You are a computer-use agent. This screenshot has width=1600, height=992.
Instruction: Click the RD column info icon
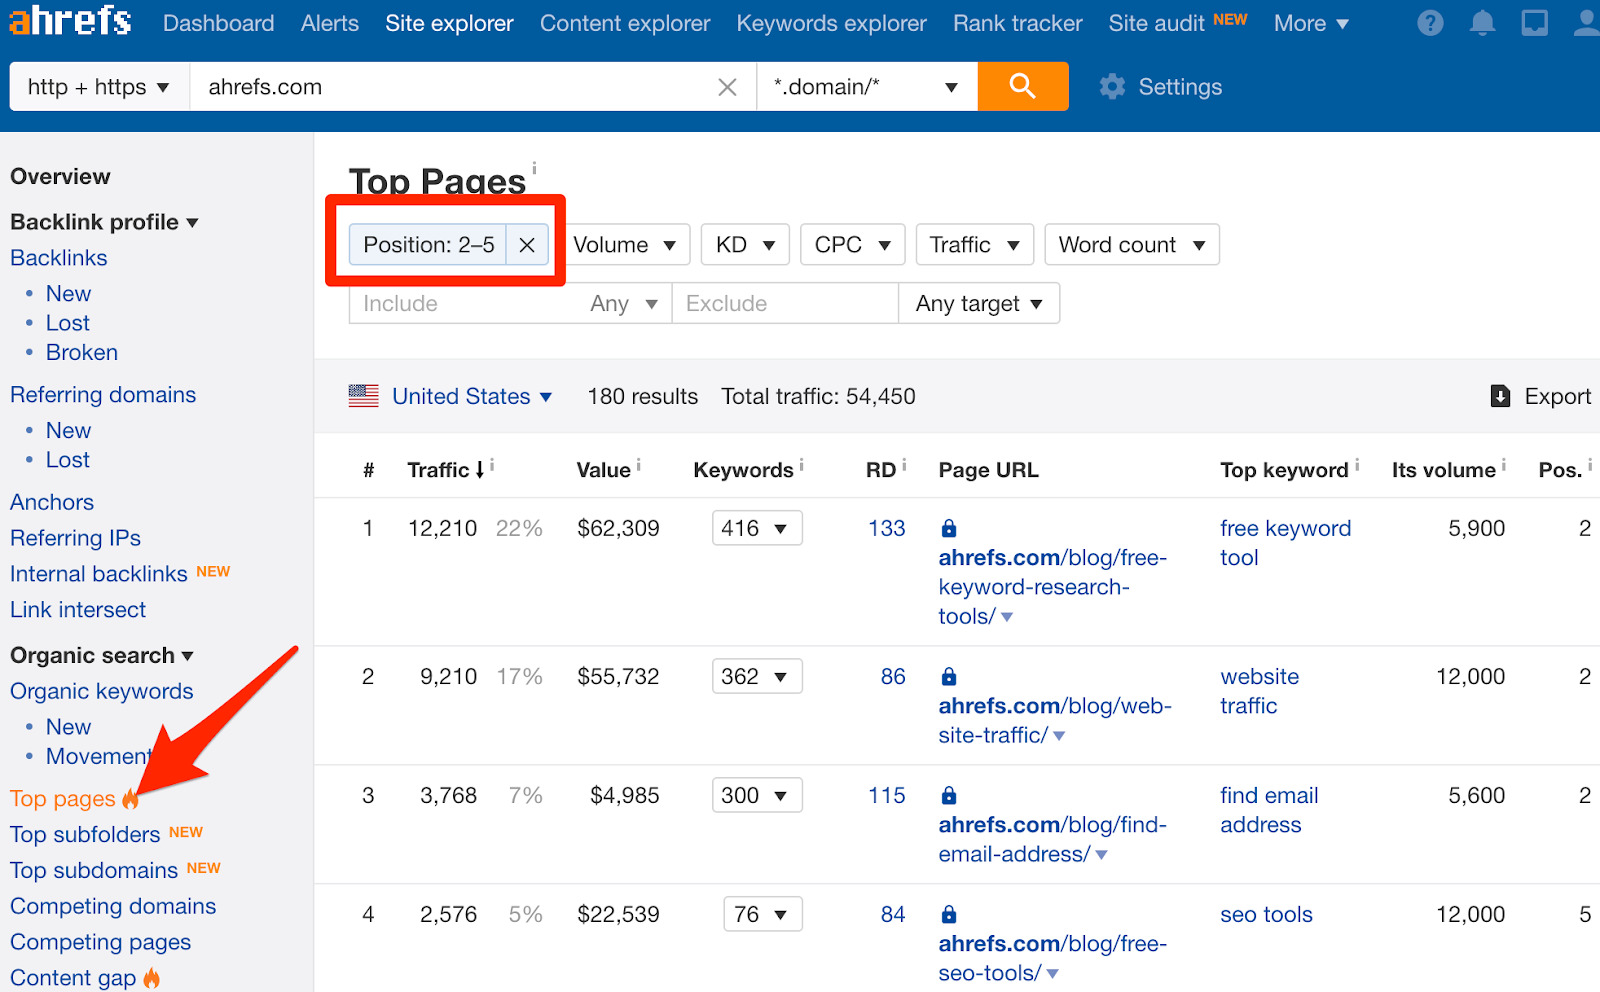tap(904, 465)
